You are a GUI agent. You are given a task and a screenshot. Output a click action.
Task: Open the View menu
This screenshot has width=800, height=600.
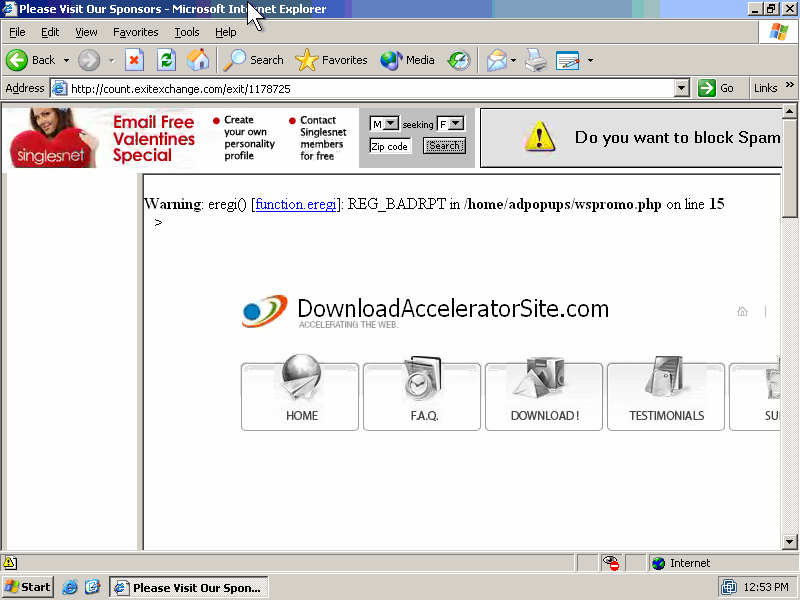[86, 32]
